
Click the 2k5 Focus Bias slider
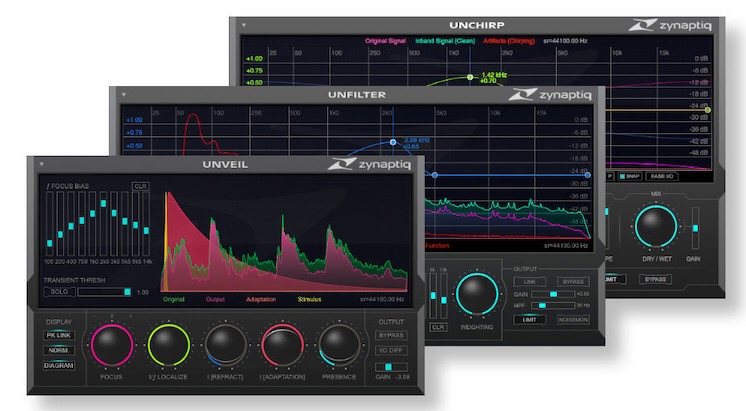click(x=103, y=224)
